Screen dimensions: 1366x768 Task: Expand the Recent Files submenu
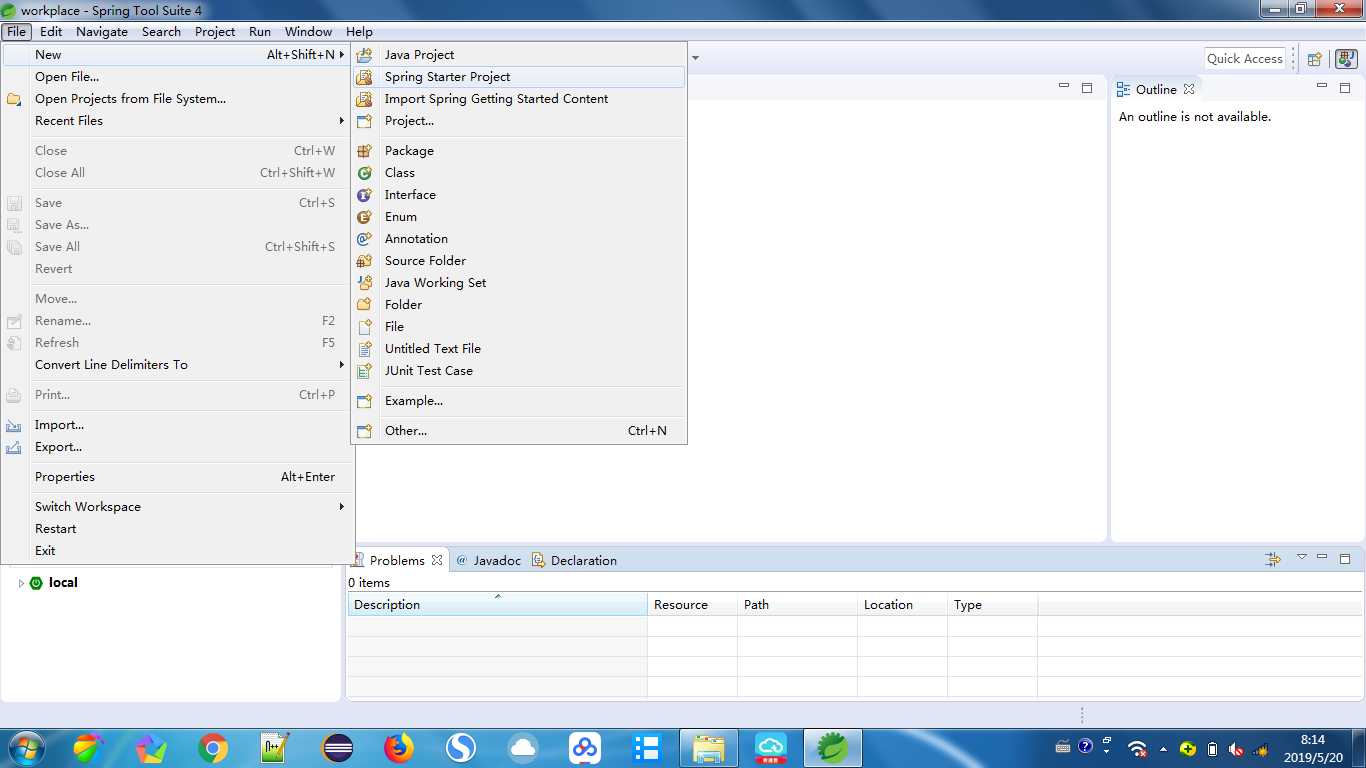[x=176, y=121]
